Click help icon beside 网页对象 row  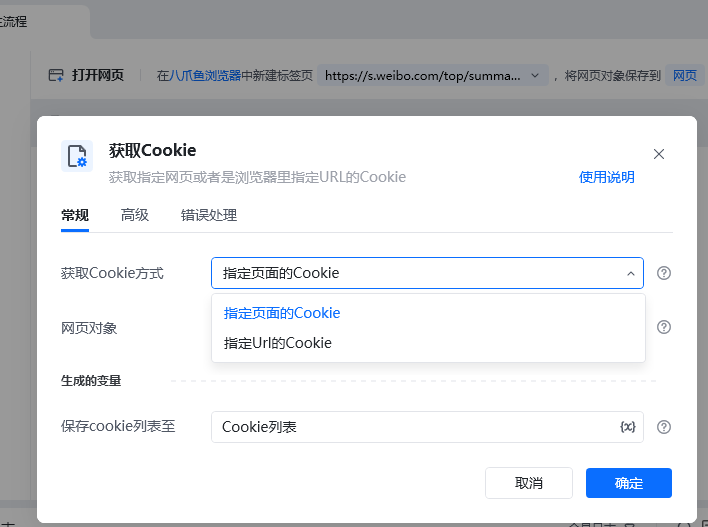click(664, 327)
